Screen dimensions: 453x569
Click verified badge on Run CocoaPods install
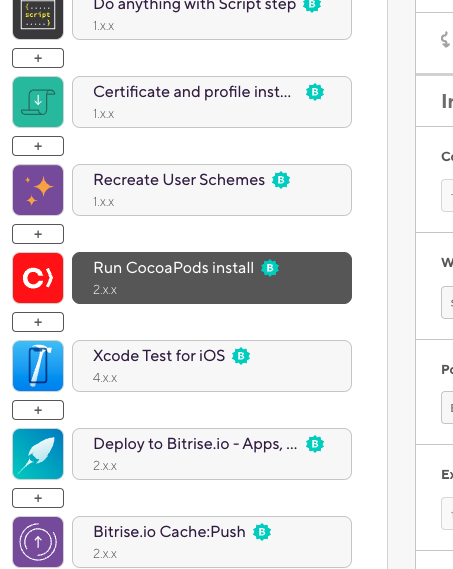pos(270,268)
